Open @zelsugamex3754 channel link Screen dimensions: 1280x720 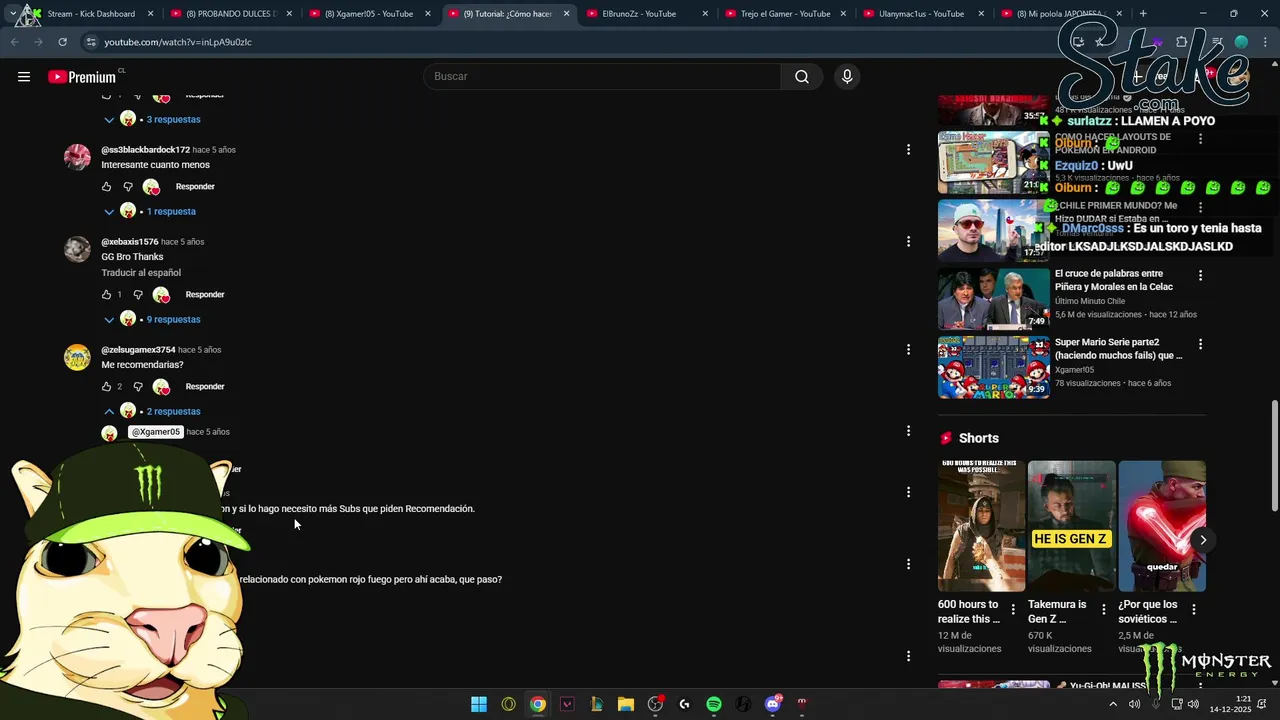click(x=138, y=350)
